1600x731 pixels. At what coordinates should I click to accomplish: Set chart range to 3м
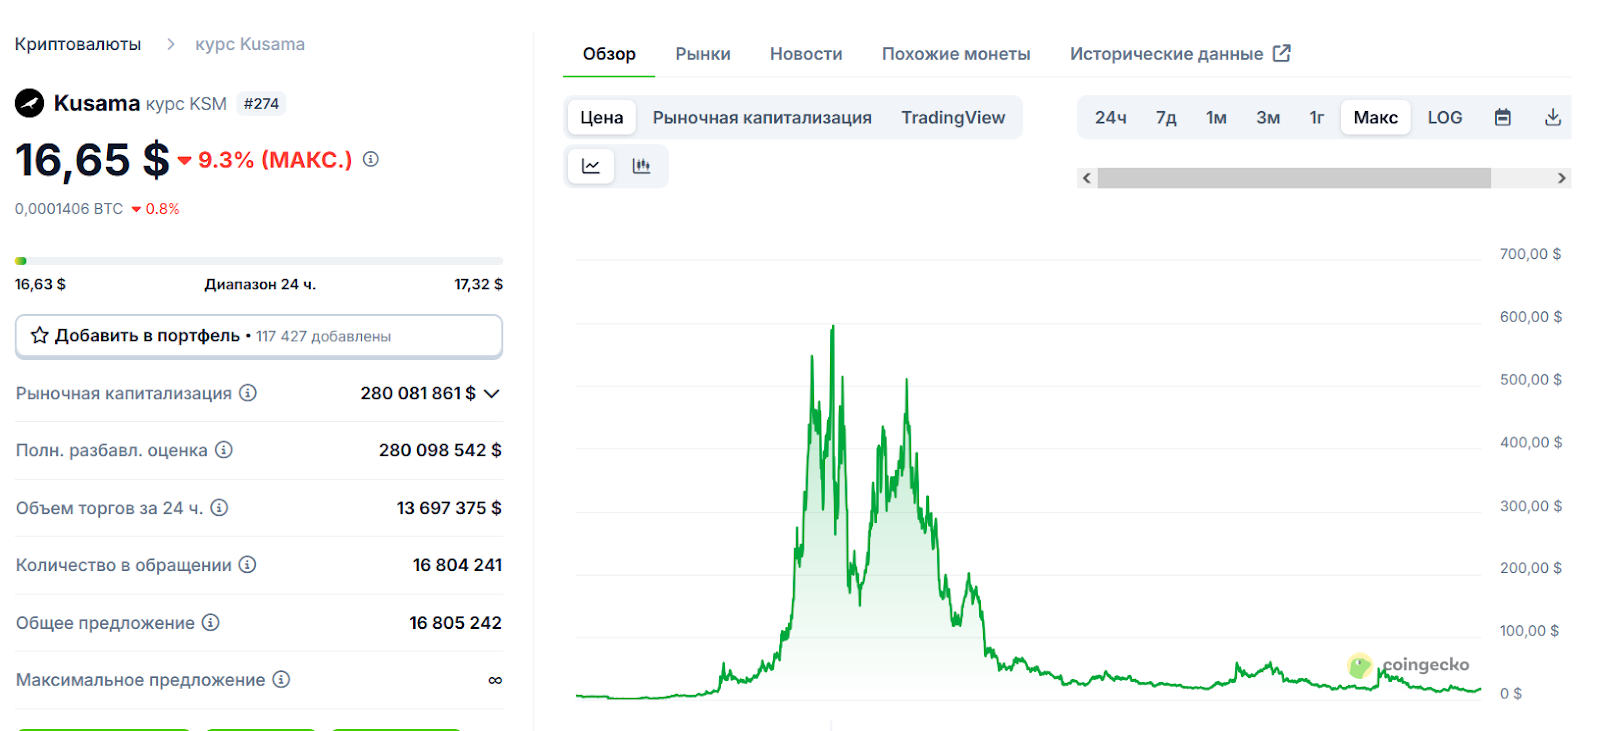tap(1268, 117)
